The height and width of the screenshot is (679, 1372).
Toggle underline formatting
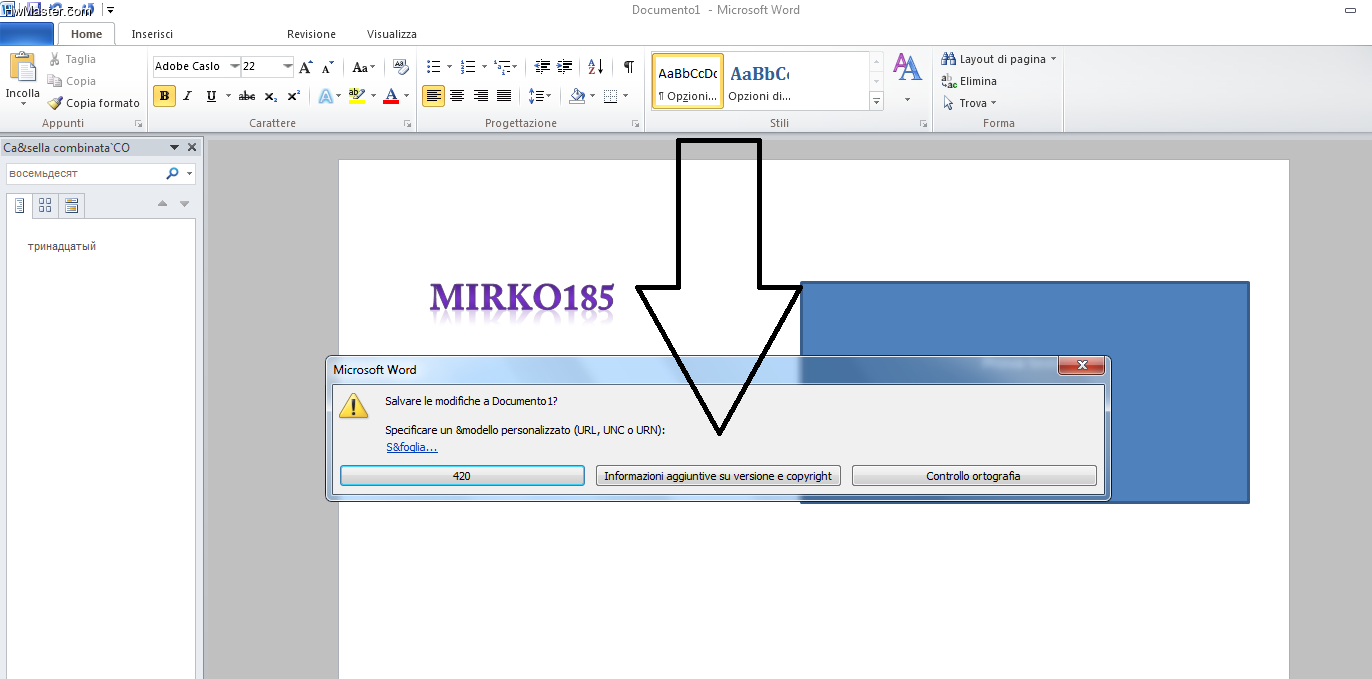[x=211, y=96]
